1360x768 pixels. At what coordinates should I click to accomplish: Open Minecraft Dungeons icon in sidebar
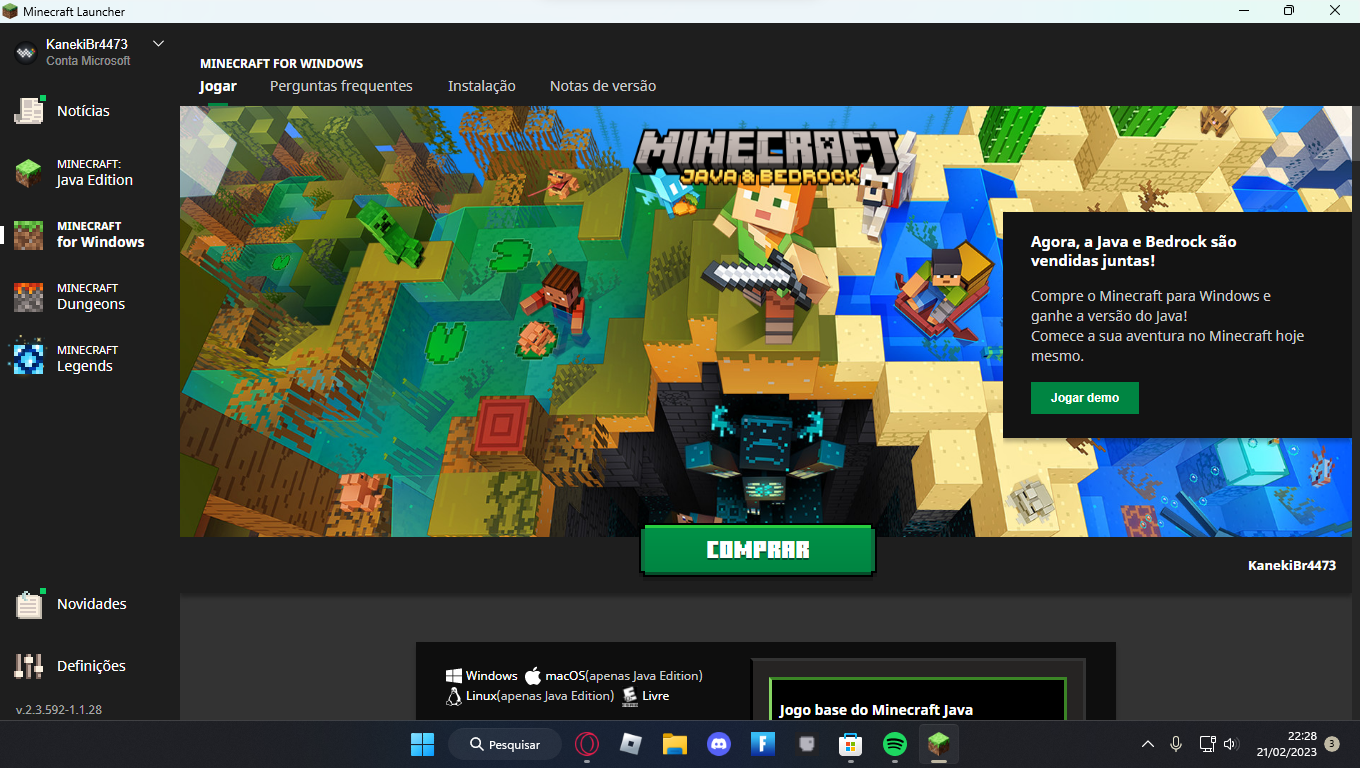(29, 297)
